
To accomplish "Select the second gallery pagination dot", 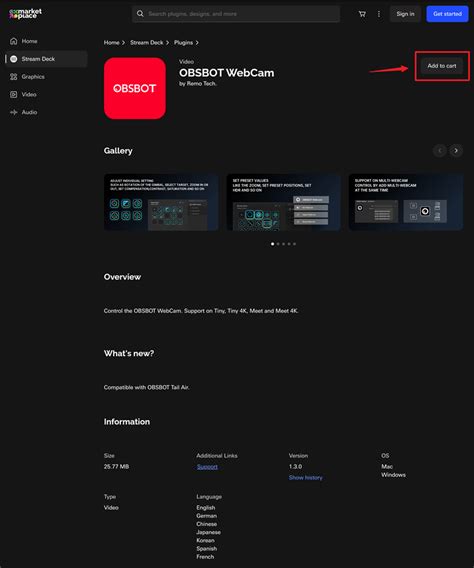I will click(278, 244).
